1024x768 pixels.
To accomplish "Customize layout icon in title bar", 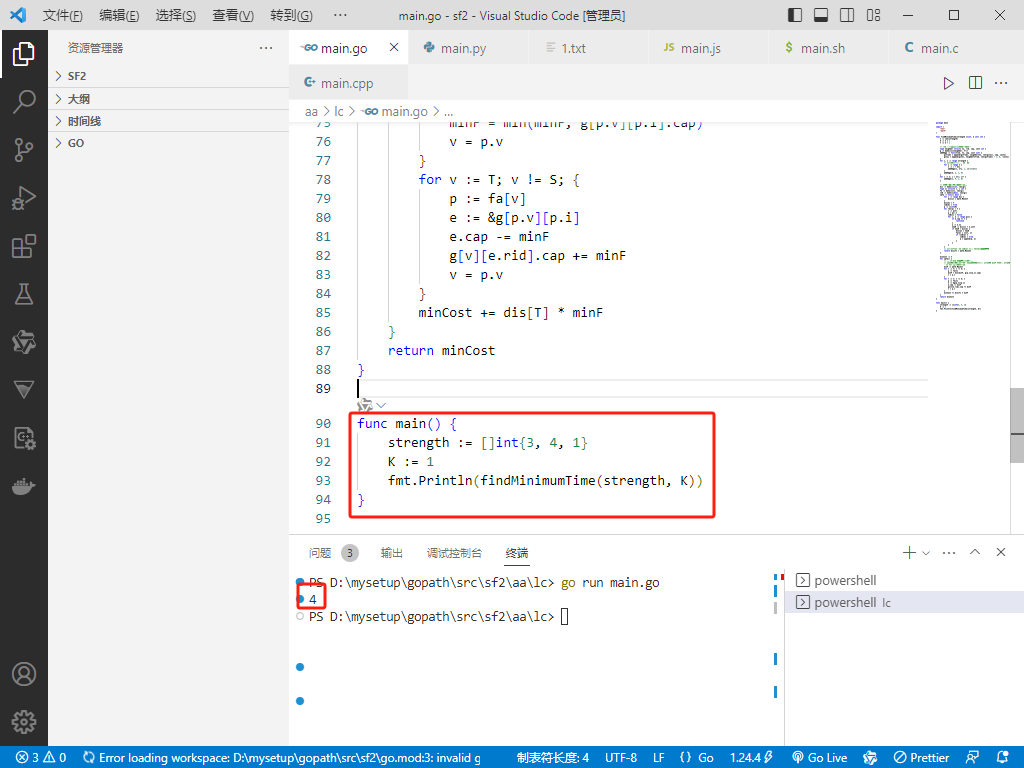I will click(873, 15).
